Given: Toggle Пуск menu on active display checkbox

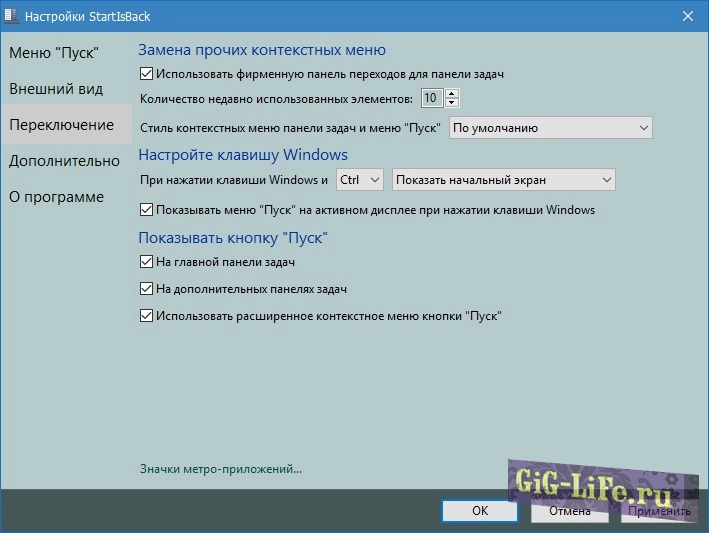Looking at the screenshot, I should (x=147, y=210).
